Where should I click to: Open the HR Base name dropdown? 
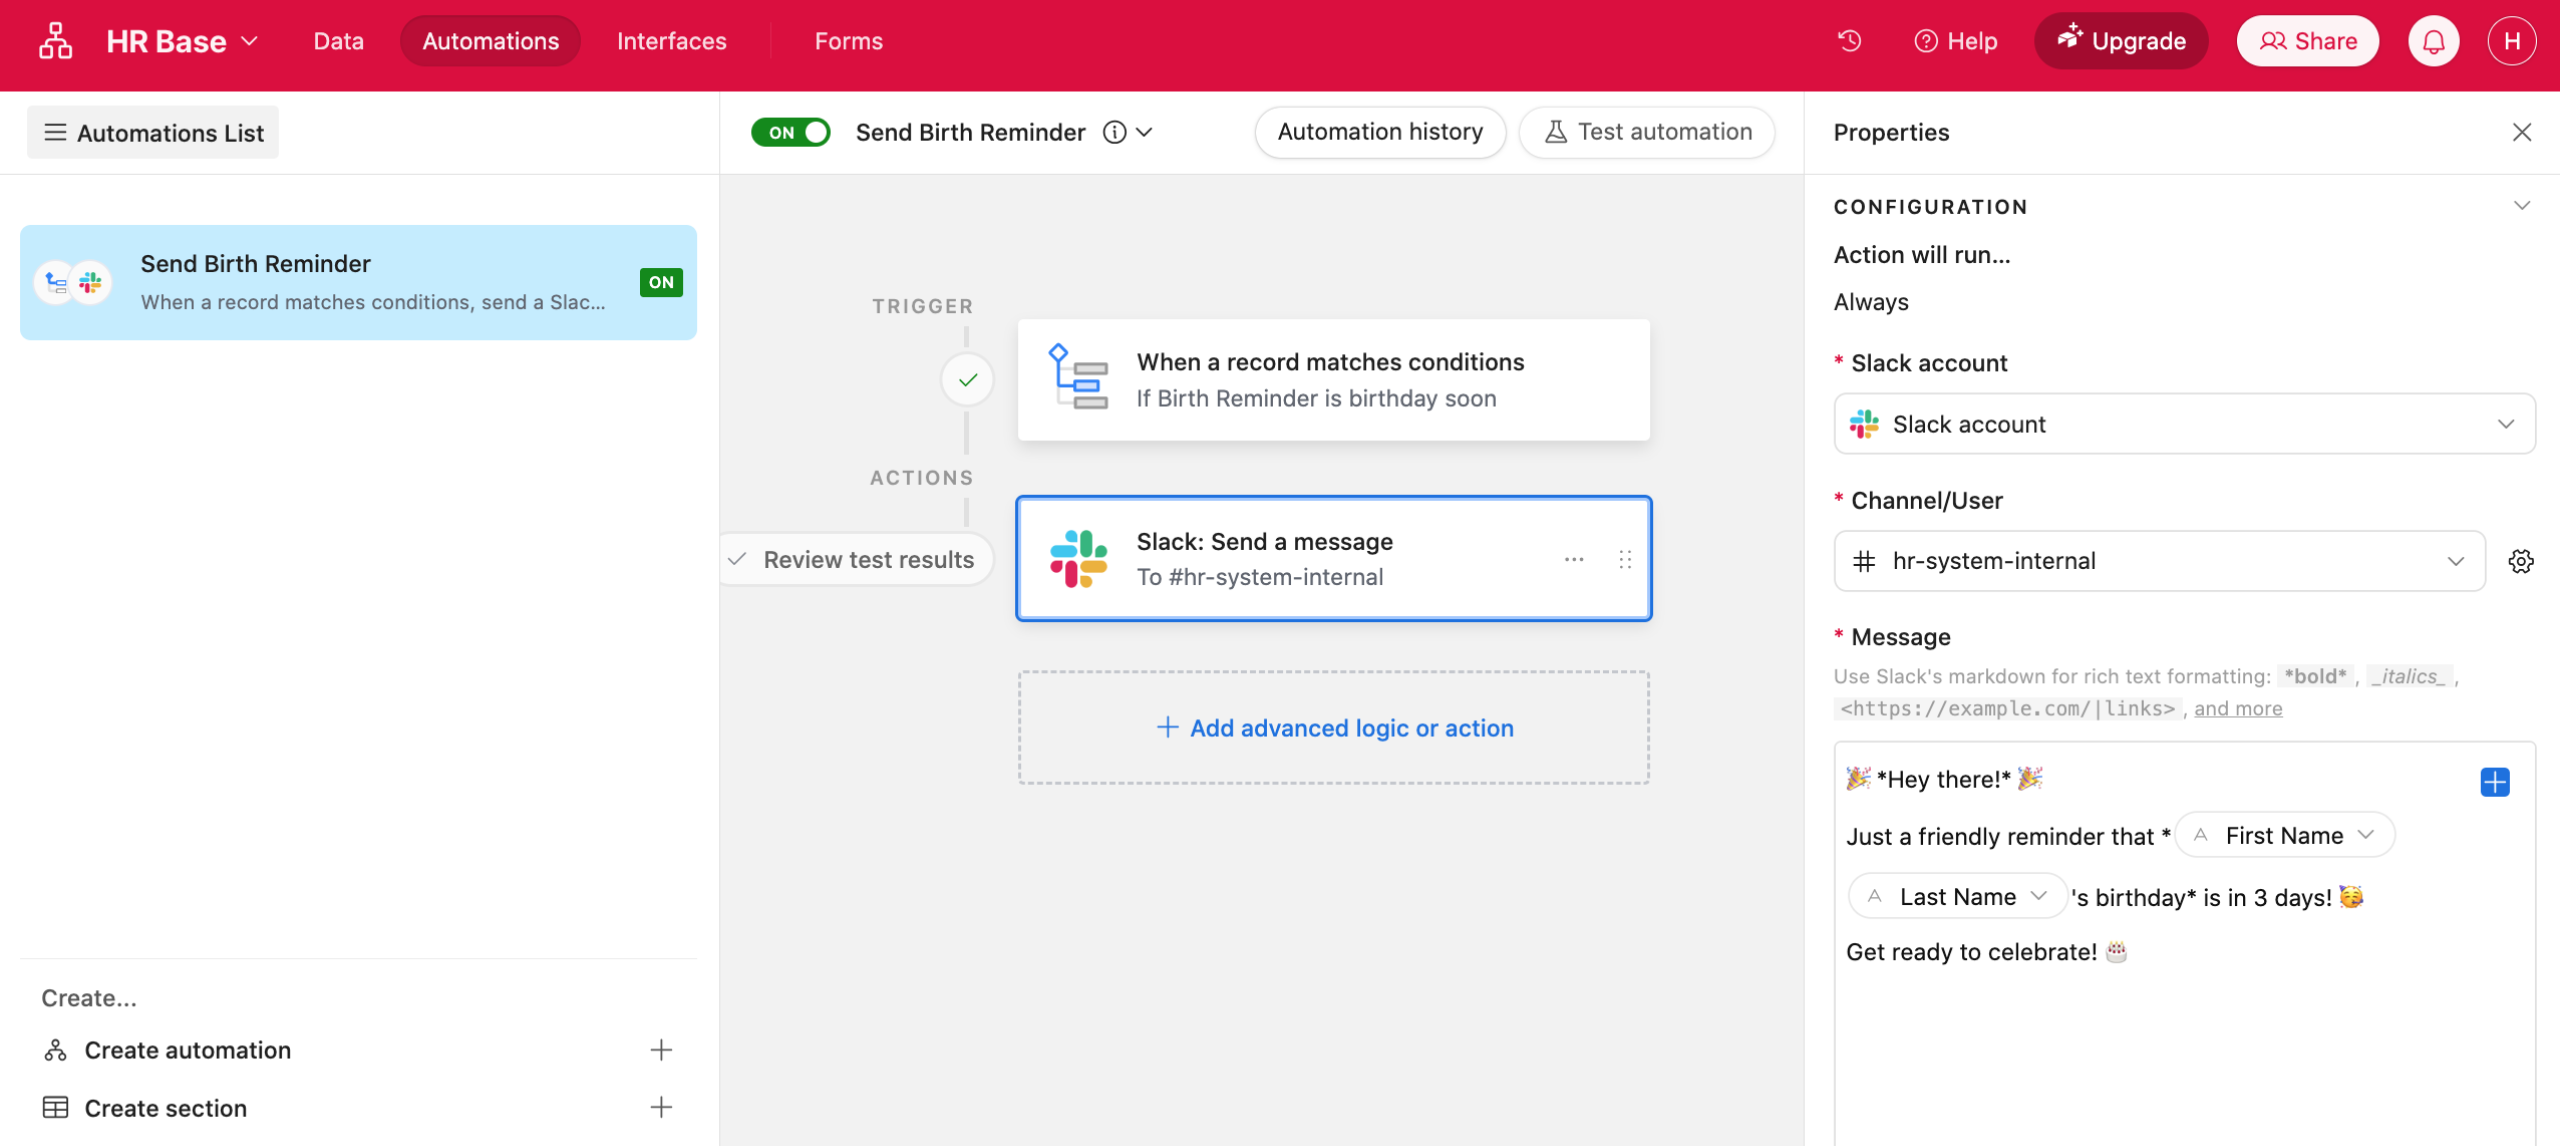coord(182,41)
